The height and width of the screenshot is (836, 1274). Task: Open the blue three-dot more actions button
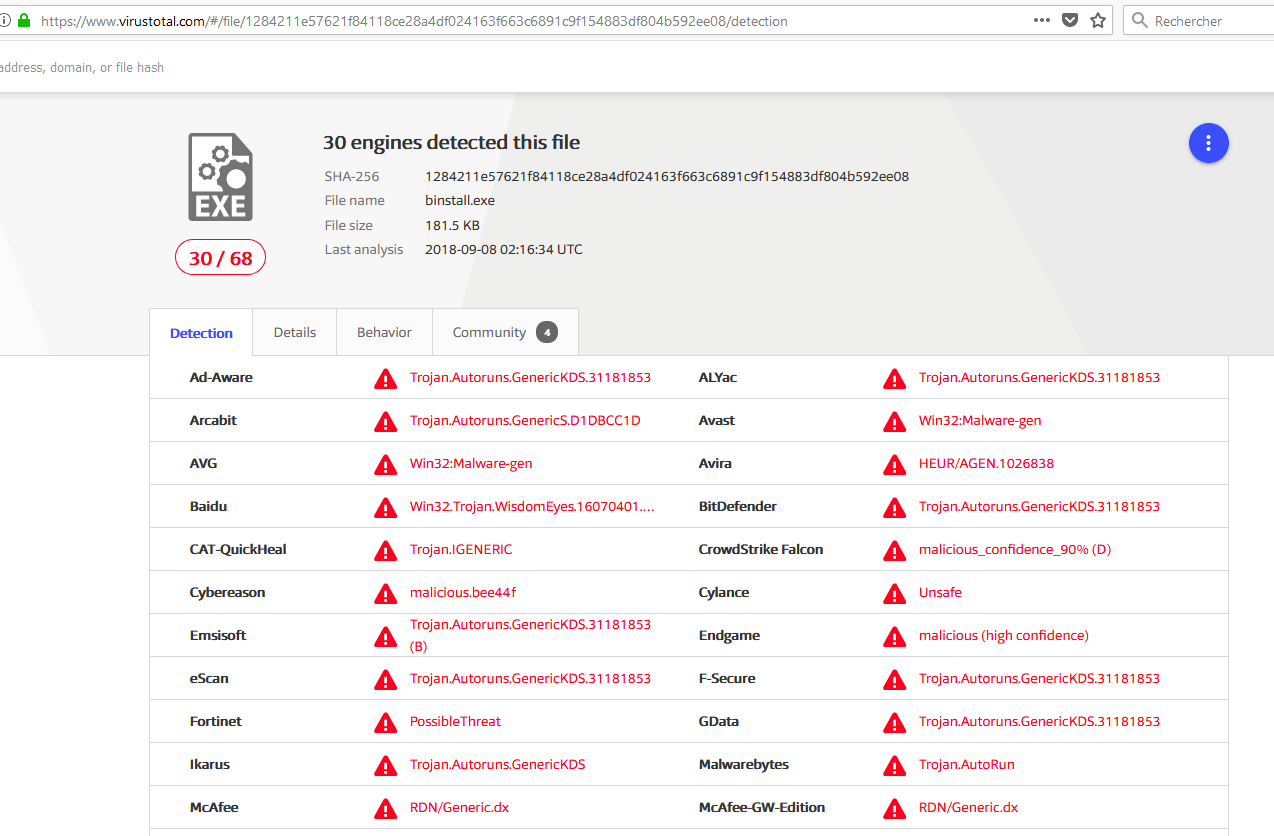[1208, 144]
